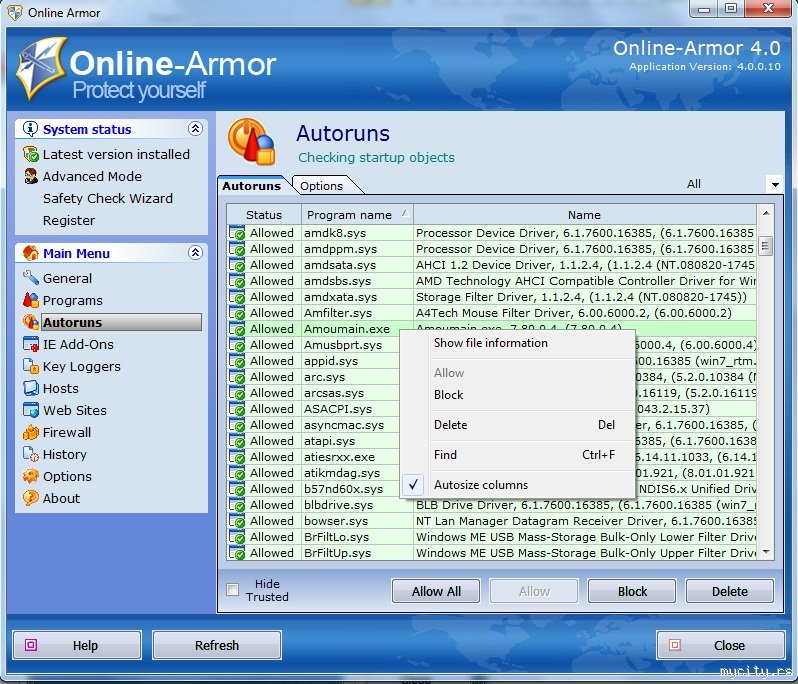The height and width of the screenshot is (684, 798).
Task: Select the ASACPI.sys entry
Action: pyautogui.click(x=492, y=409)
